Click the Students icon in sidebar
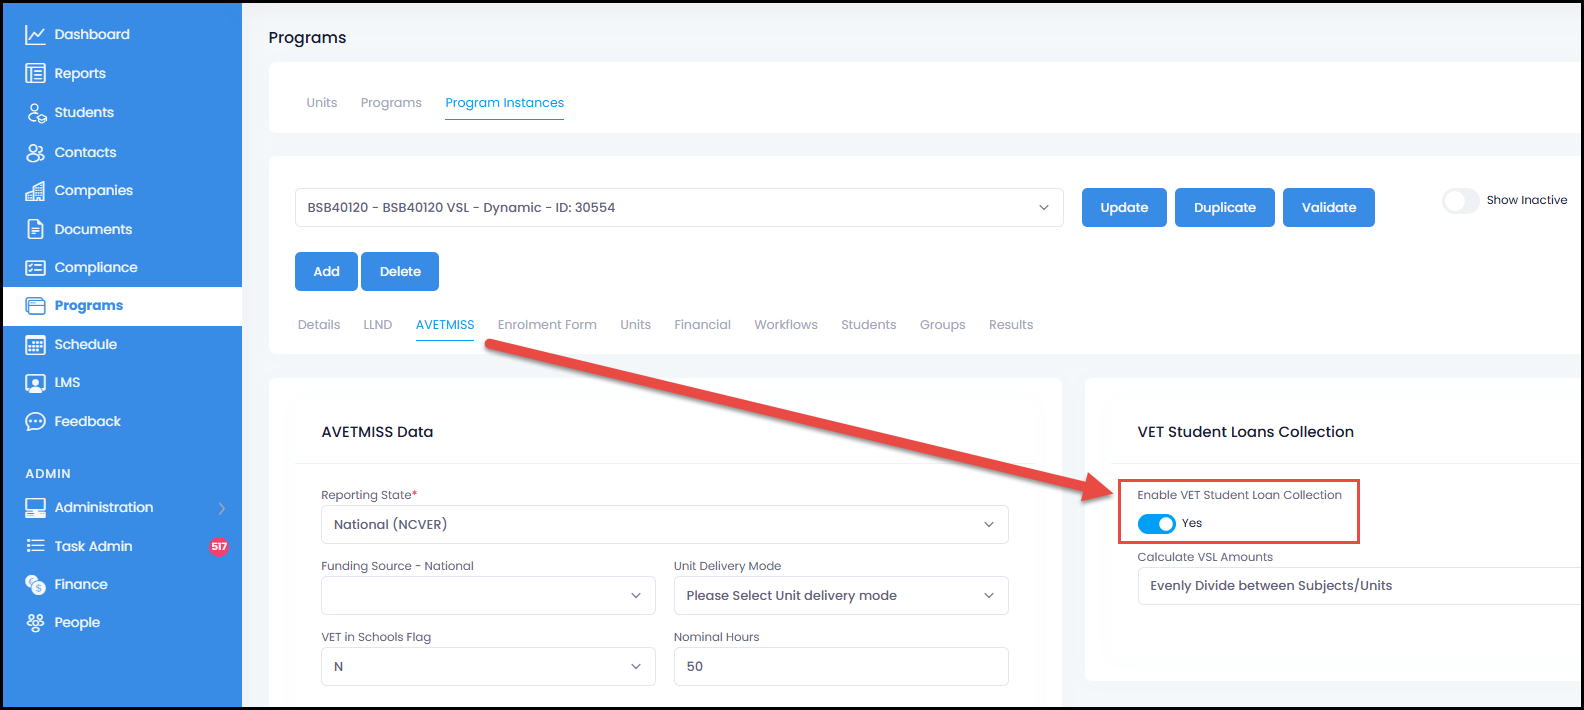 36,113
